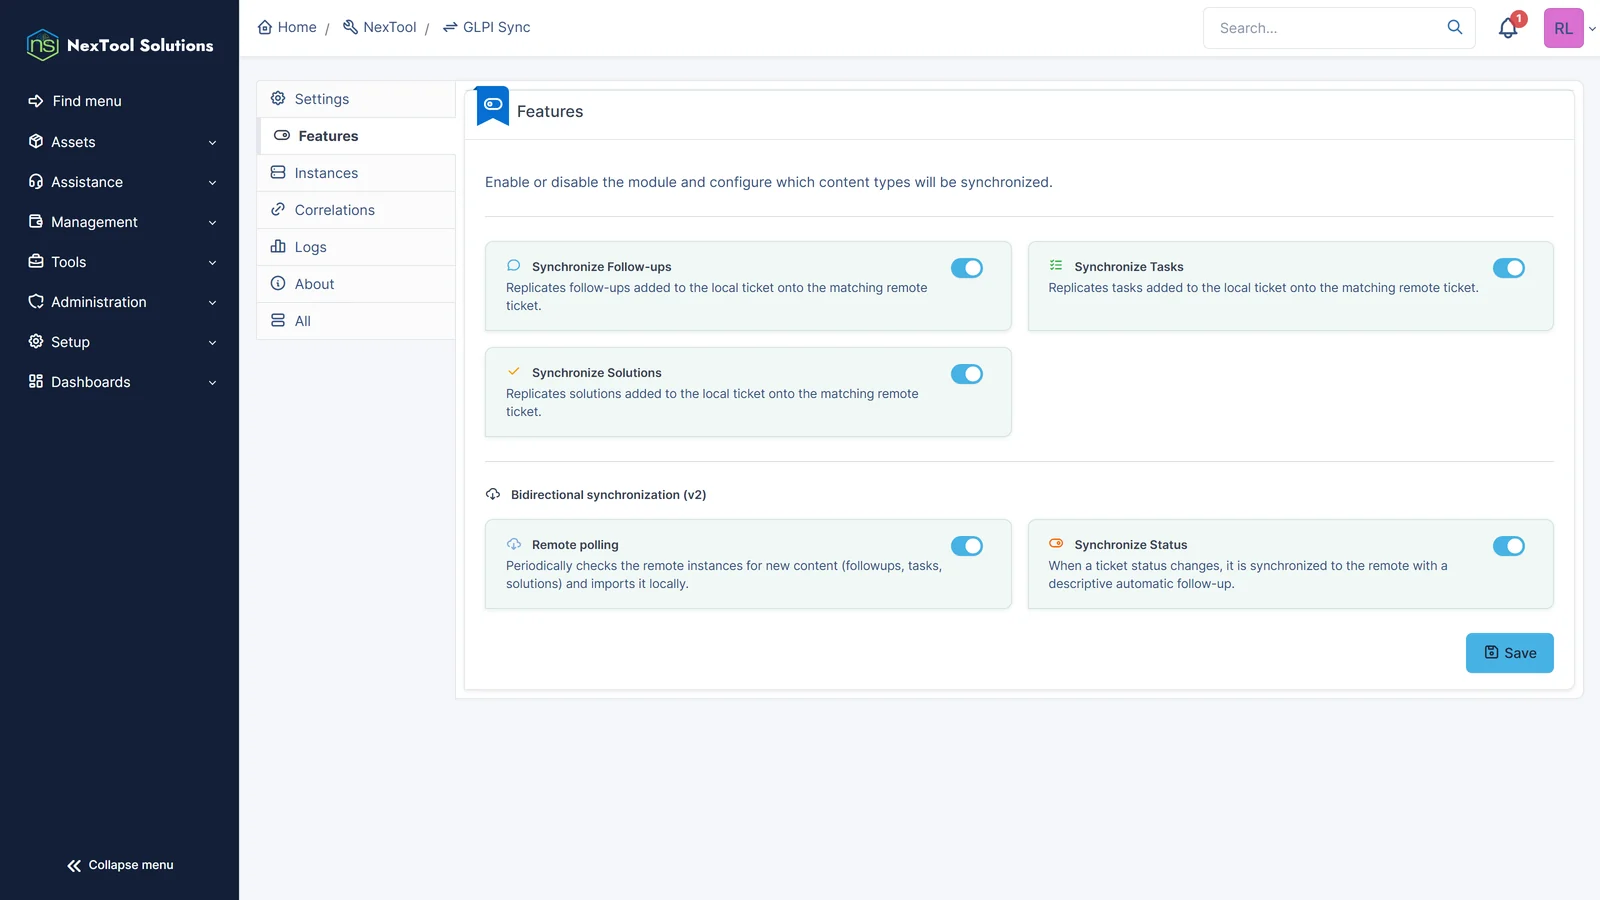Screen dimensions: 1600x900
Task: Click the NexTool breadcrumb wrench icon
Action: click(x=350, y=27)
